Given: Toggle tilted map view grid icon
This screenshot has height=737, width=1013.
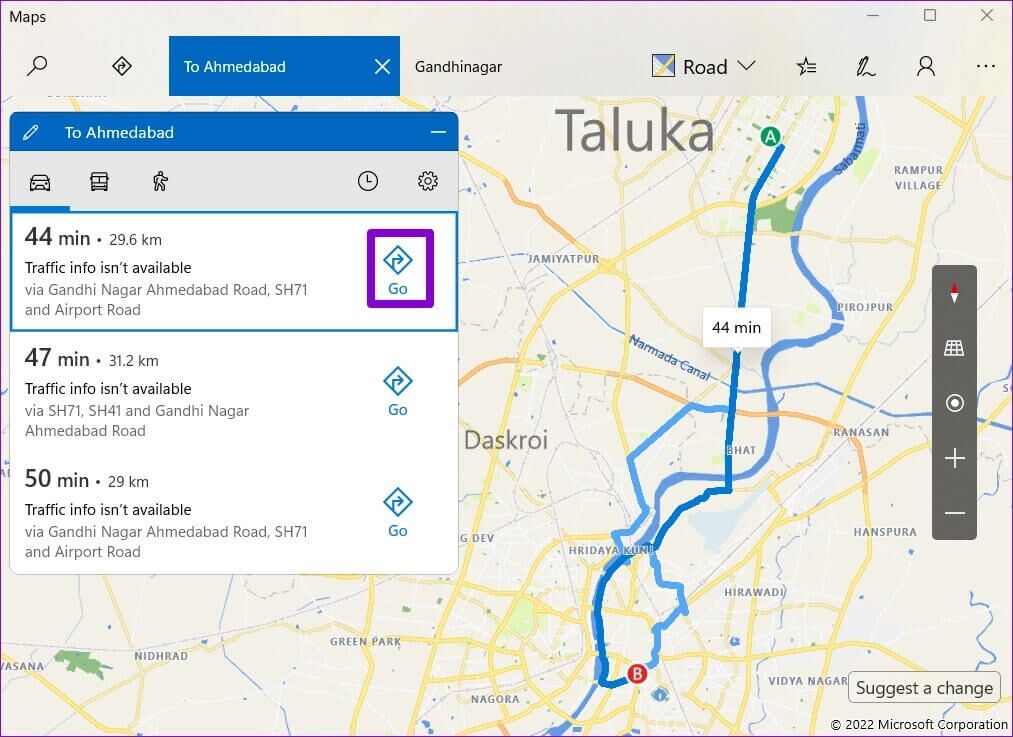Looking at the screenshot, I should pos(954,348).
